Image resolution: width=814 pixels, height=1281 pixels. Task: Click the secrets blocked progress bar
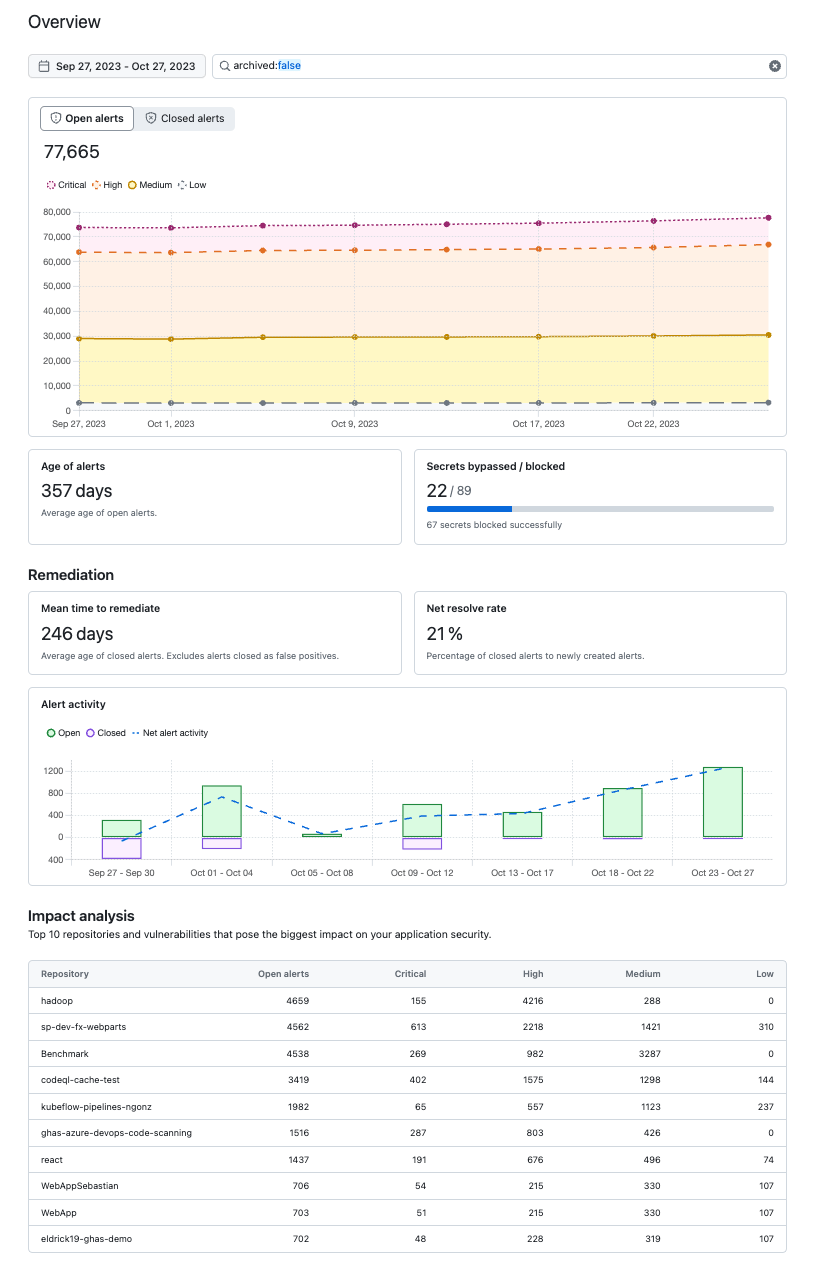click(x=600, y=509)
